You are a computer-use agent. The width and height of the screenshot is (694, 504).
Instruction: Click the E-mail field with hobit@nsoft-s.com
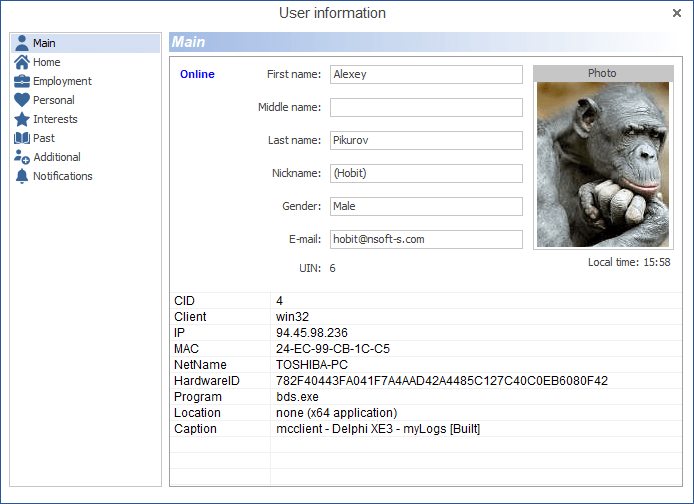point(426,240)
